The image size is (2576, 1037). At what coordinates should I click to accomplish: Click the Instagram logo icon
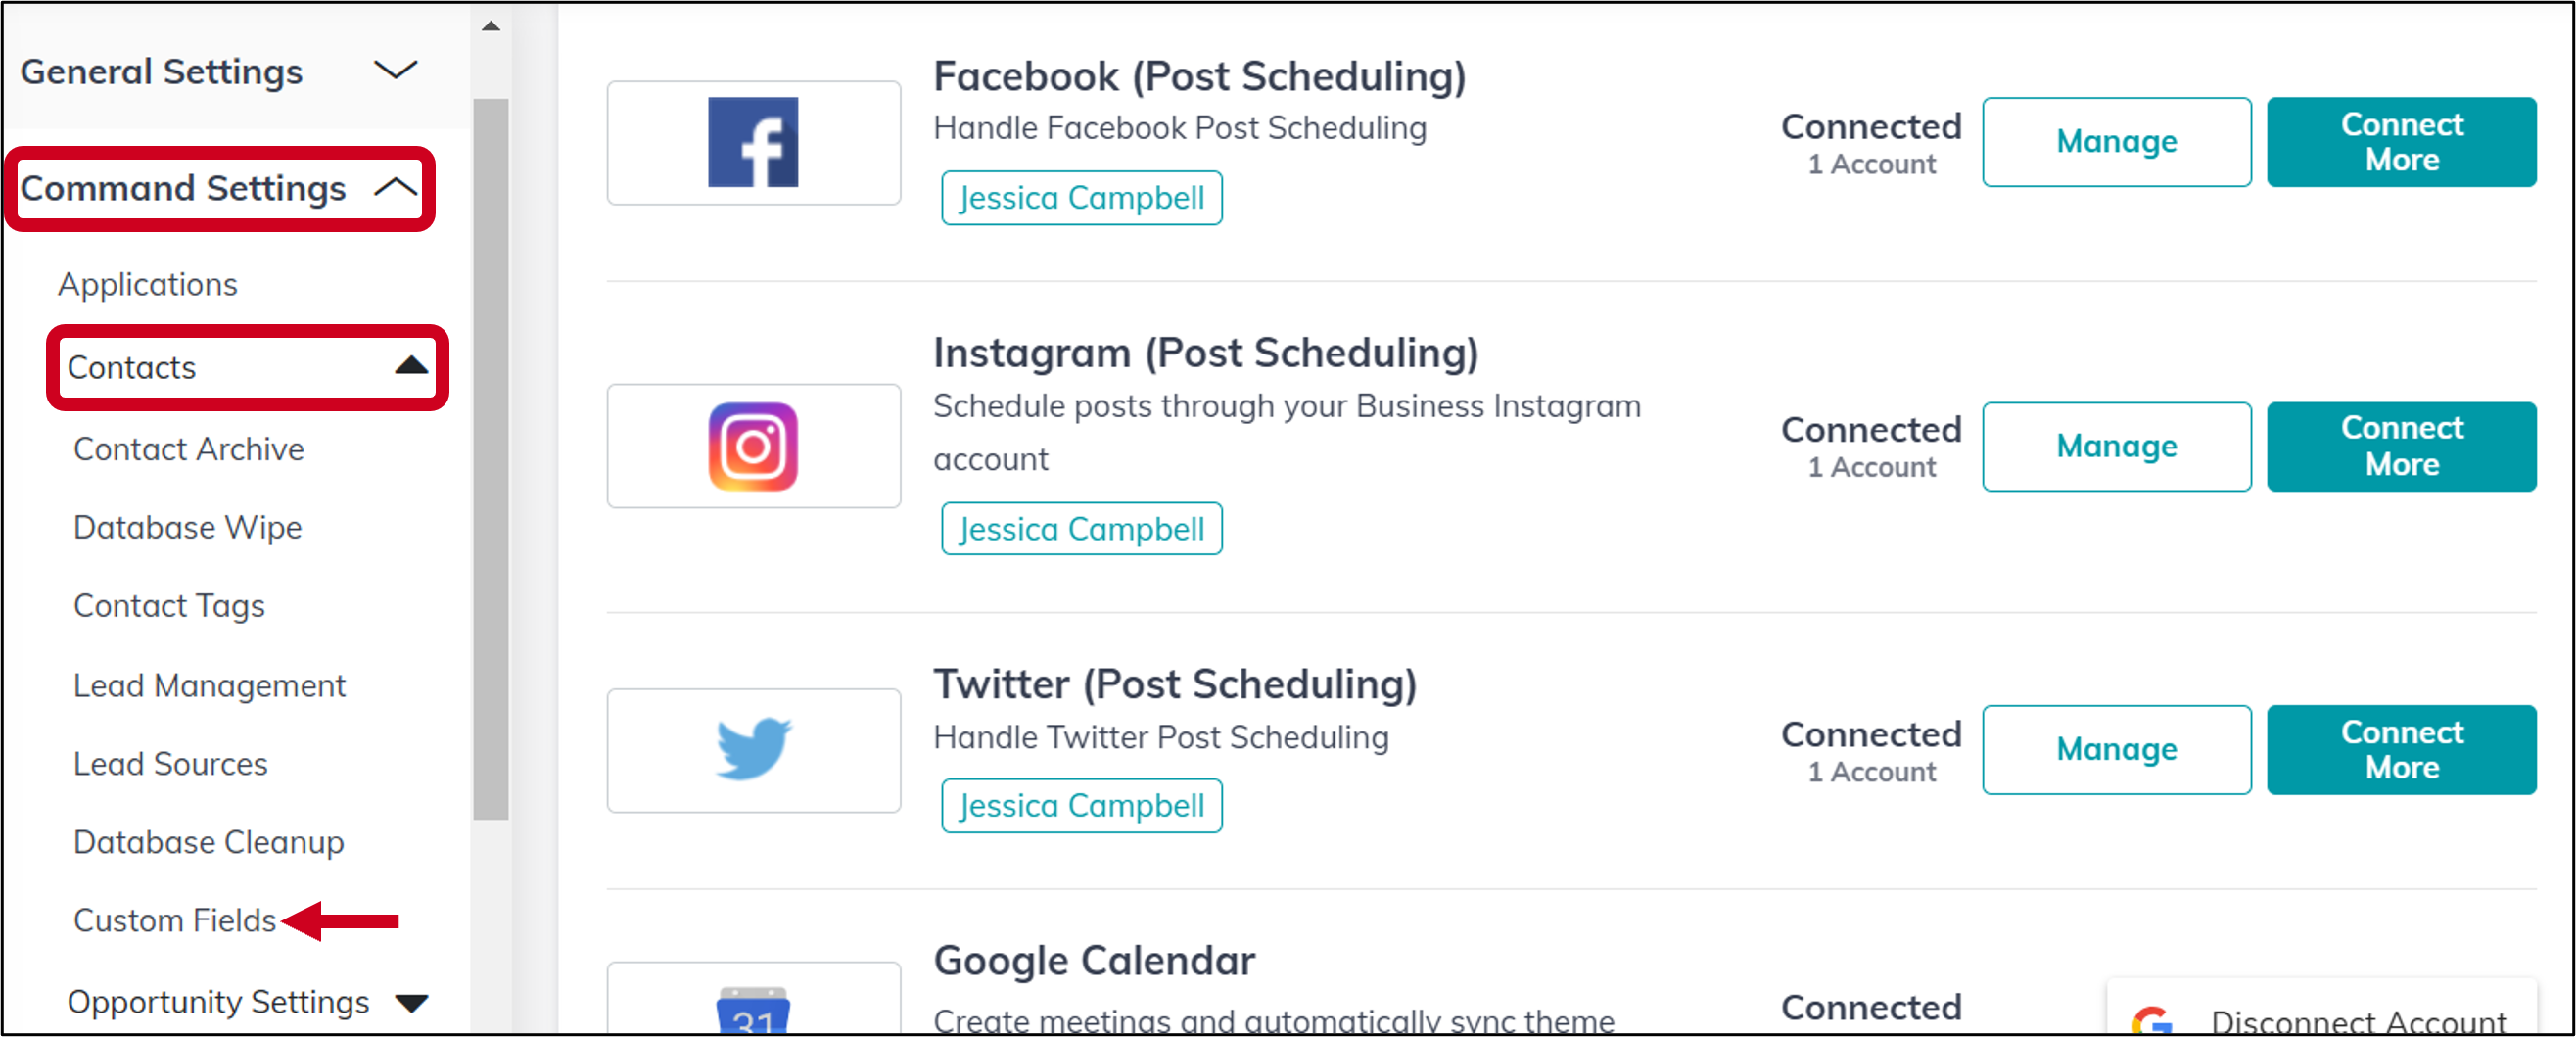753,446
